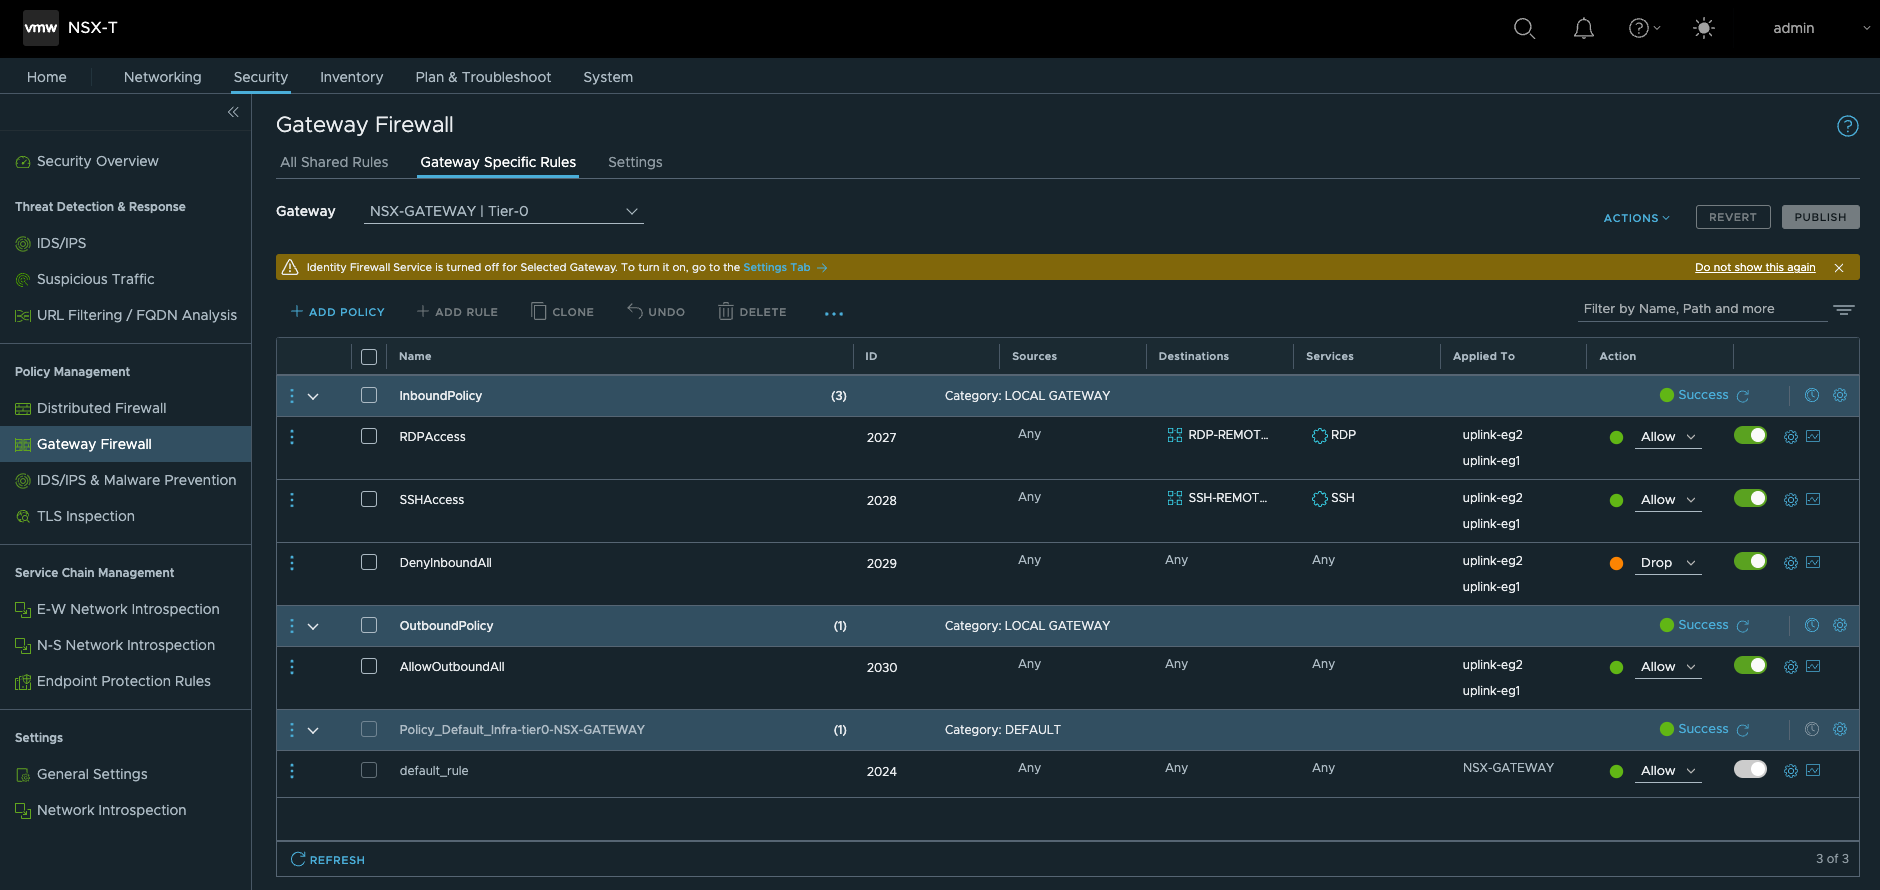Check the InboundPolicy checkbox
Screen dimensions: 1880x890
pos(369,396)
